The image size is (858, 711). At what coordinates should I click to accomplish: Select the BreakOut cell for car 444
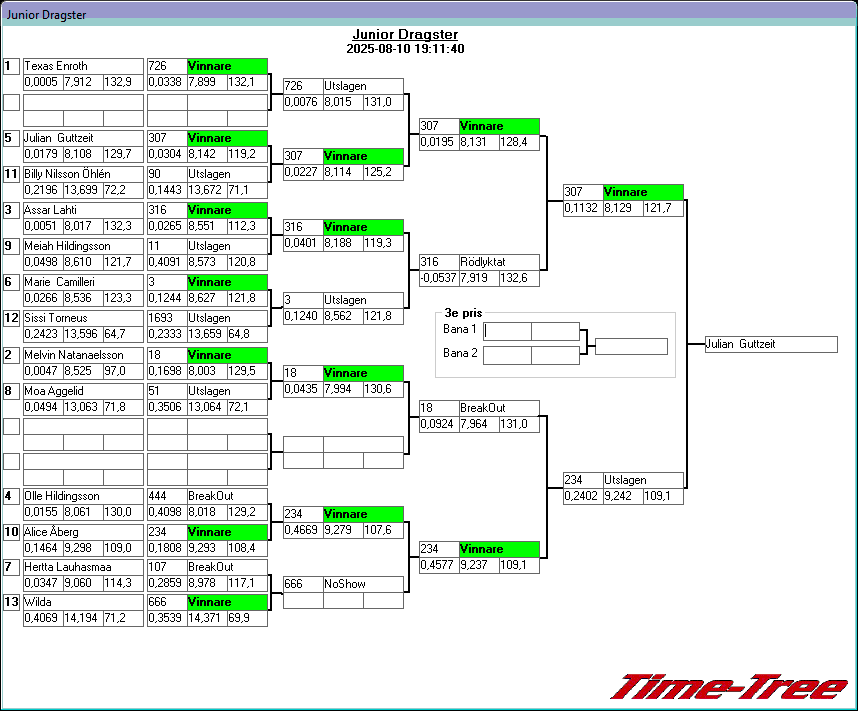click(x=227, y=496)
